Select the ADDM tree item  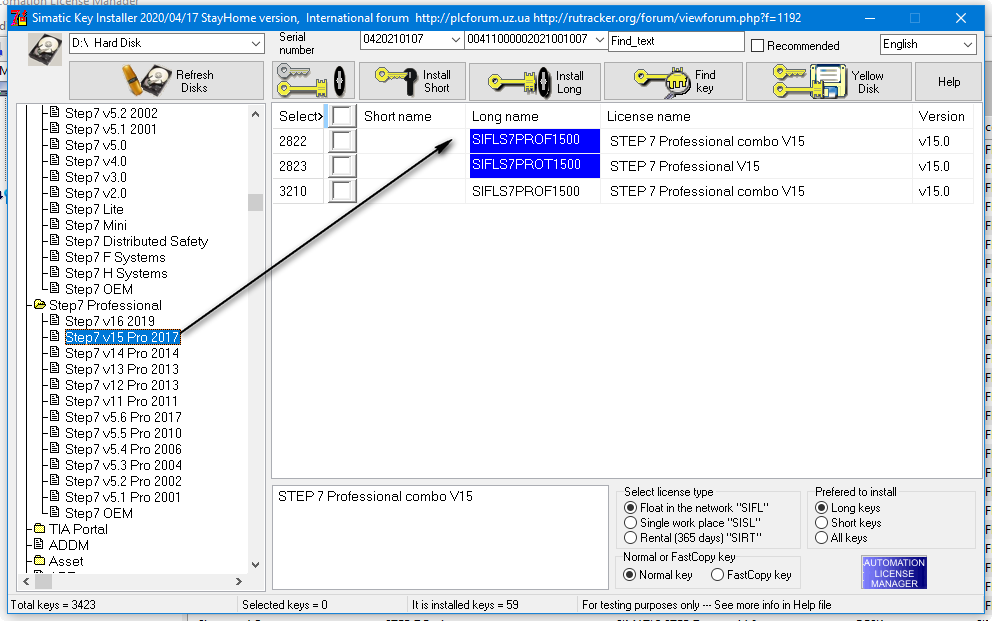(x=68, y=545)
